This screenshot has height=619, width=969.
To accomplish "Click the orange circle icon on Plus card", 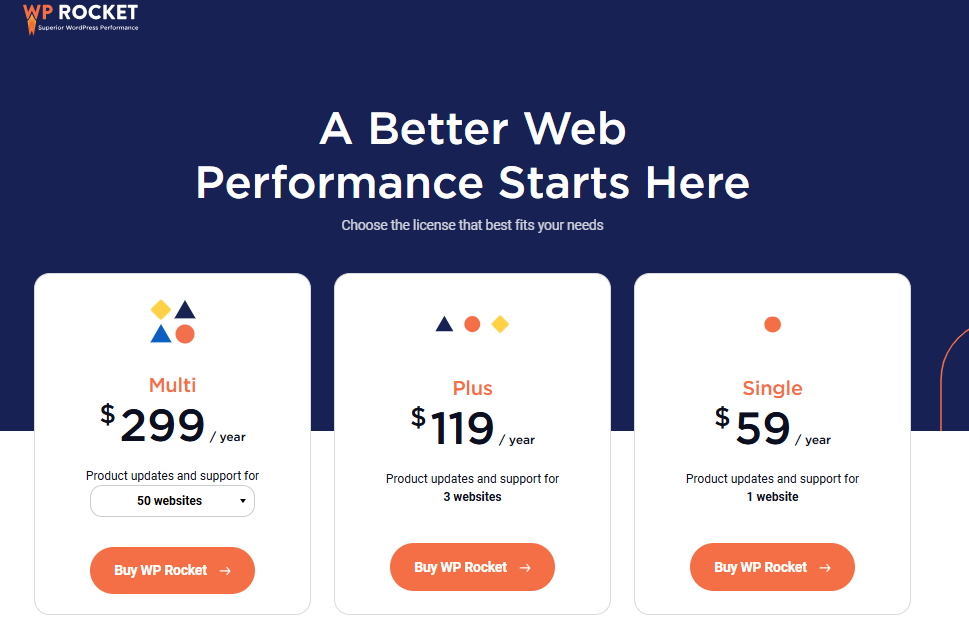I will (471, 323).
